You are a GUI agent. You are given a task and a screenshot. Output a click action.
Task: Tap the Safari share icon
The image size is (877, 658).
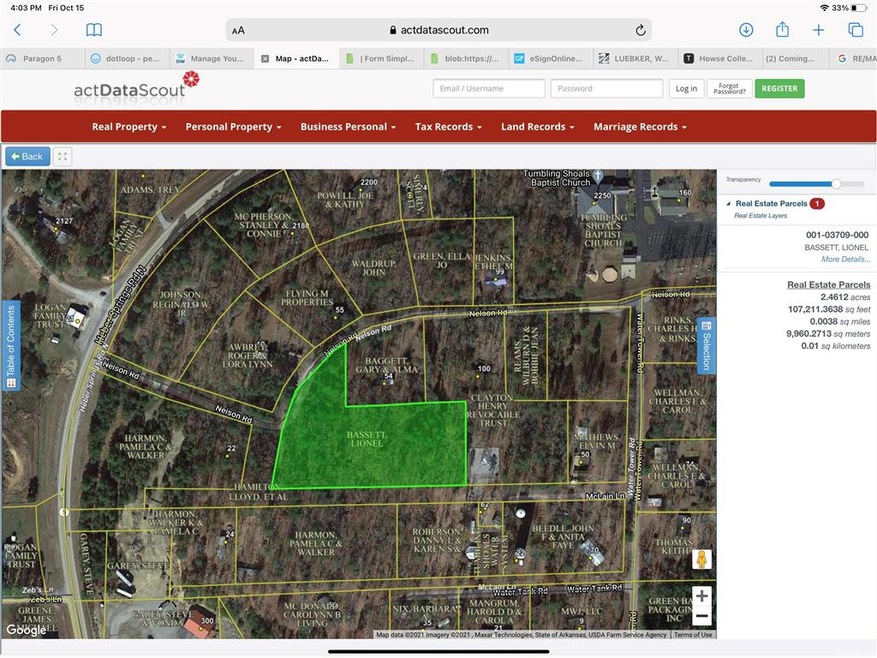pos(782,30)
